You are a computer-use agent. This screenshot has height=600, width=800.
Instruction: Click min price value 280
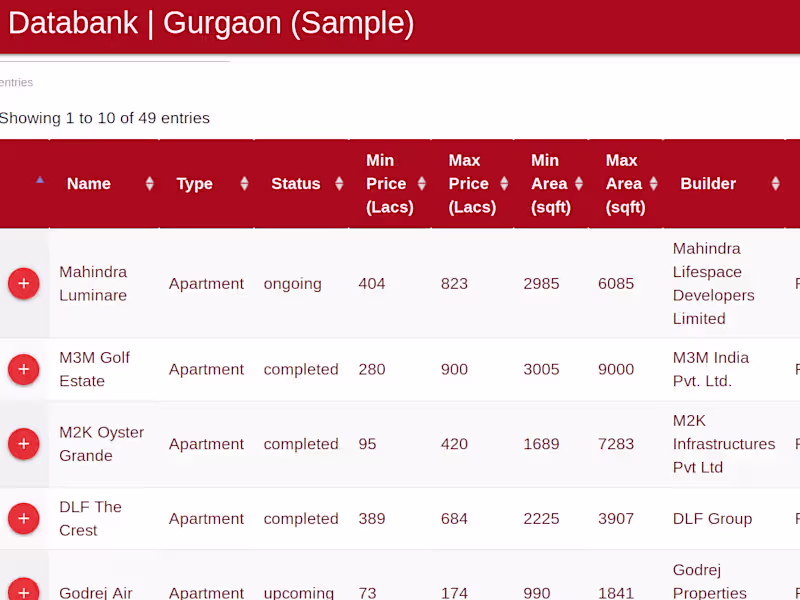pyautogui.click(x=371, y=369)
